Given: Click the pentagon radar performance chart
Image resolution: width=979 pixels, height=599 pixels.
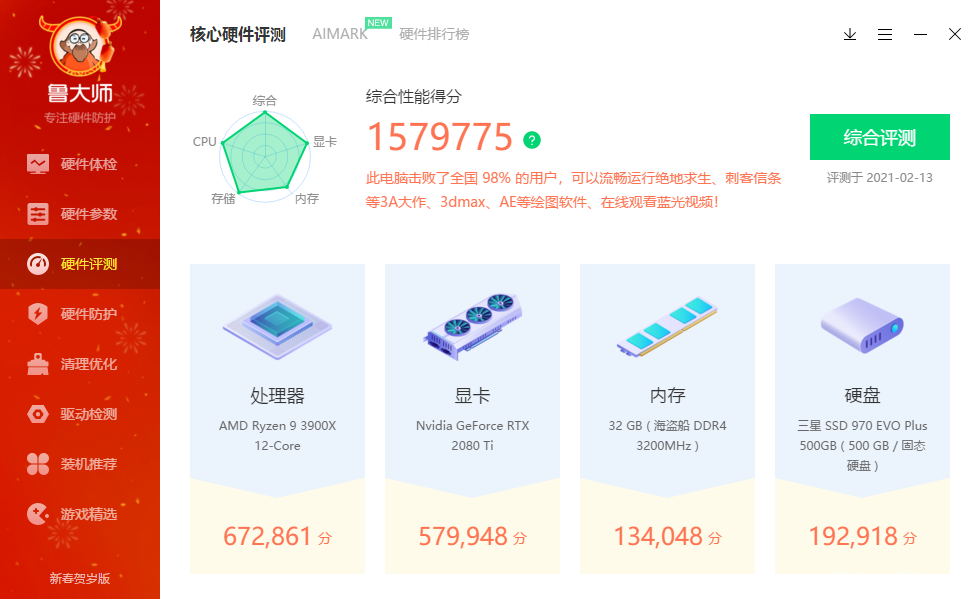Looking at the screenshot, I should (265, 156).
